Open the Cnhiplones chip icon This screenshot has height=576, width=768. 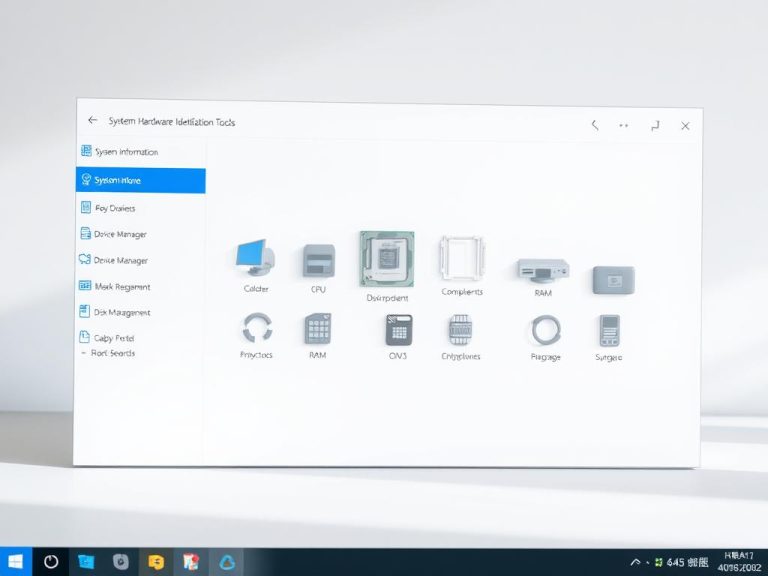[460, 330]
